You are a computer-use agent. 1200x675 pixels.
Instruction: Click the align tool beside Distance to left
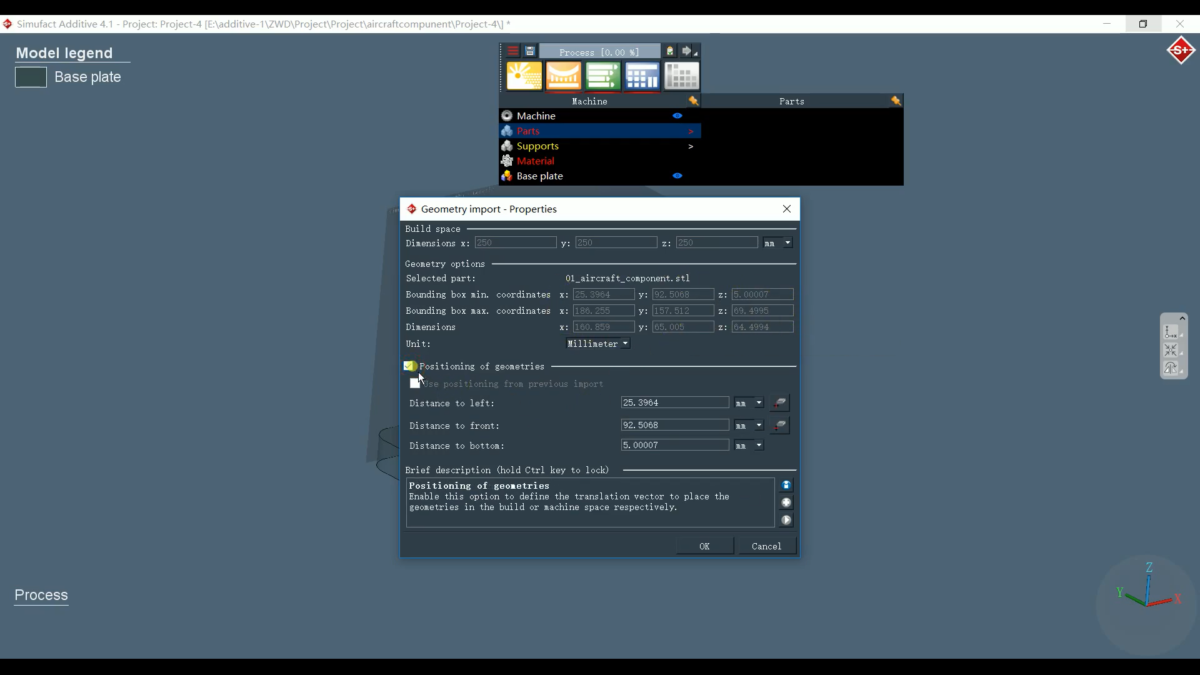(x=780, y=403)
